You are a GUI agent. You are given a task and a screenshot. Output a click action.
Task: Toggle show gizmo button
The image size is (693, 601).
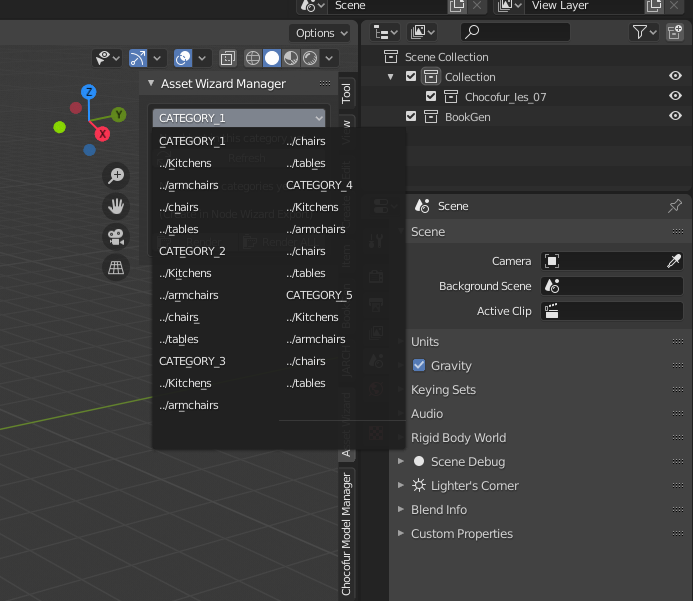tap(138, 58)
